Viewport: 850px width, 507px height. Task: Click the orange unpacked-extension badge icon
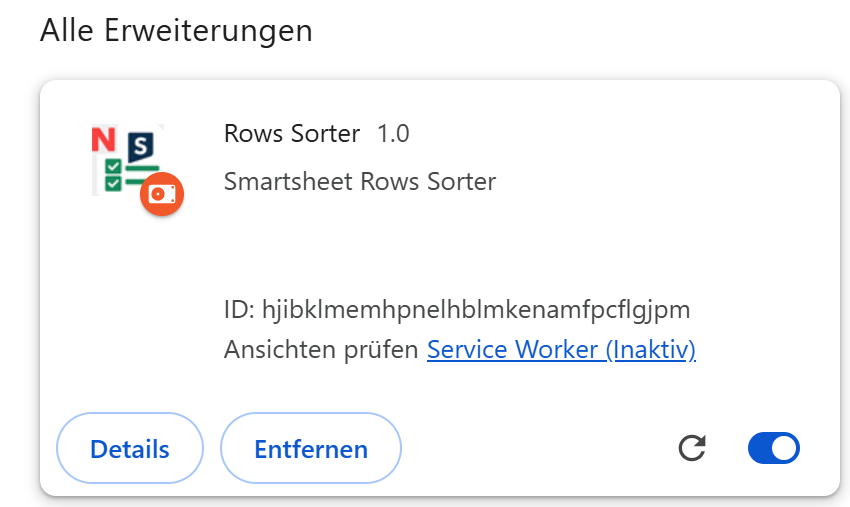161,193
